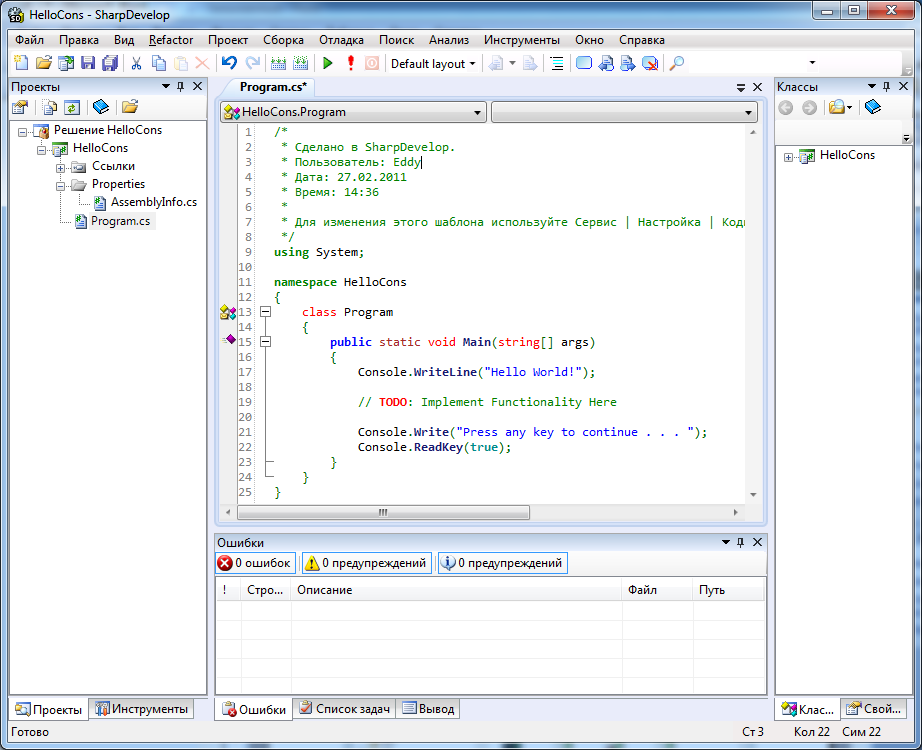Switch to the Инструменты tab

click(142, 709)
